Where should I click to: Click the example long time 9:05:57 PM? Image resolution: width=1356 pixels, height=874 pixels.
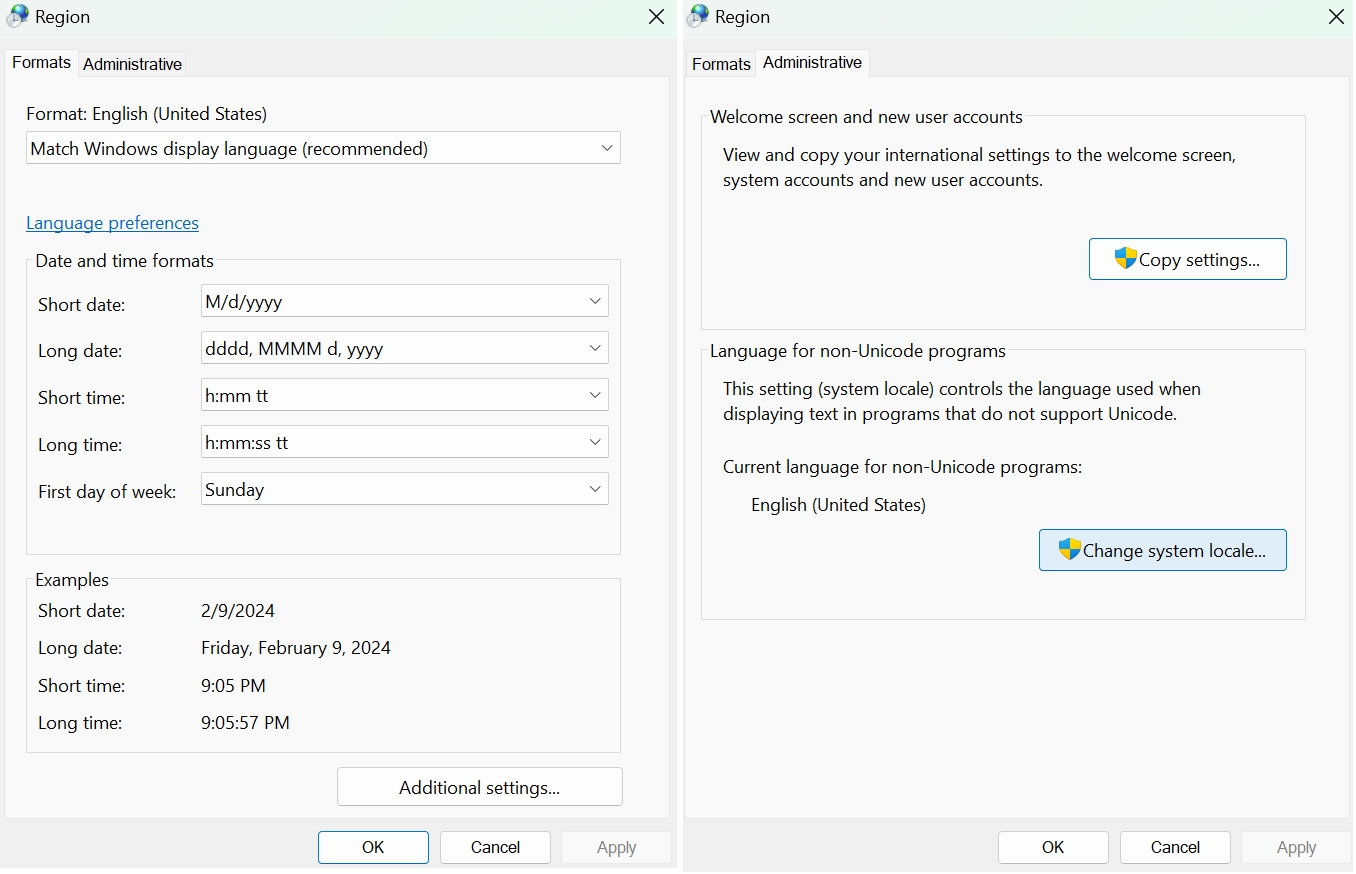click(245, 722)
